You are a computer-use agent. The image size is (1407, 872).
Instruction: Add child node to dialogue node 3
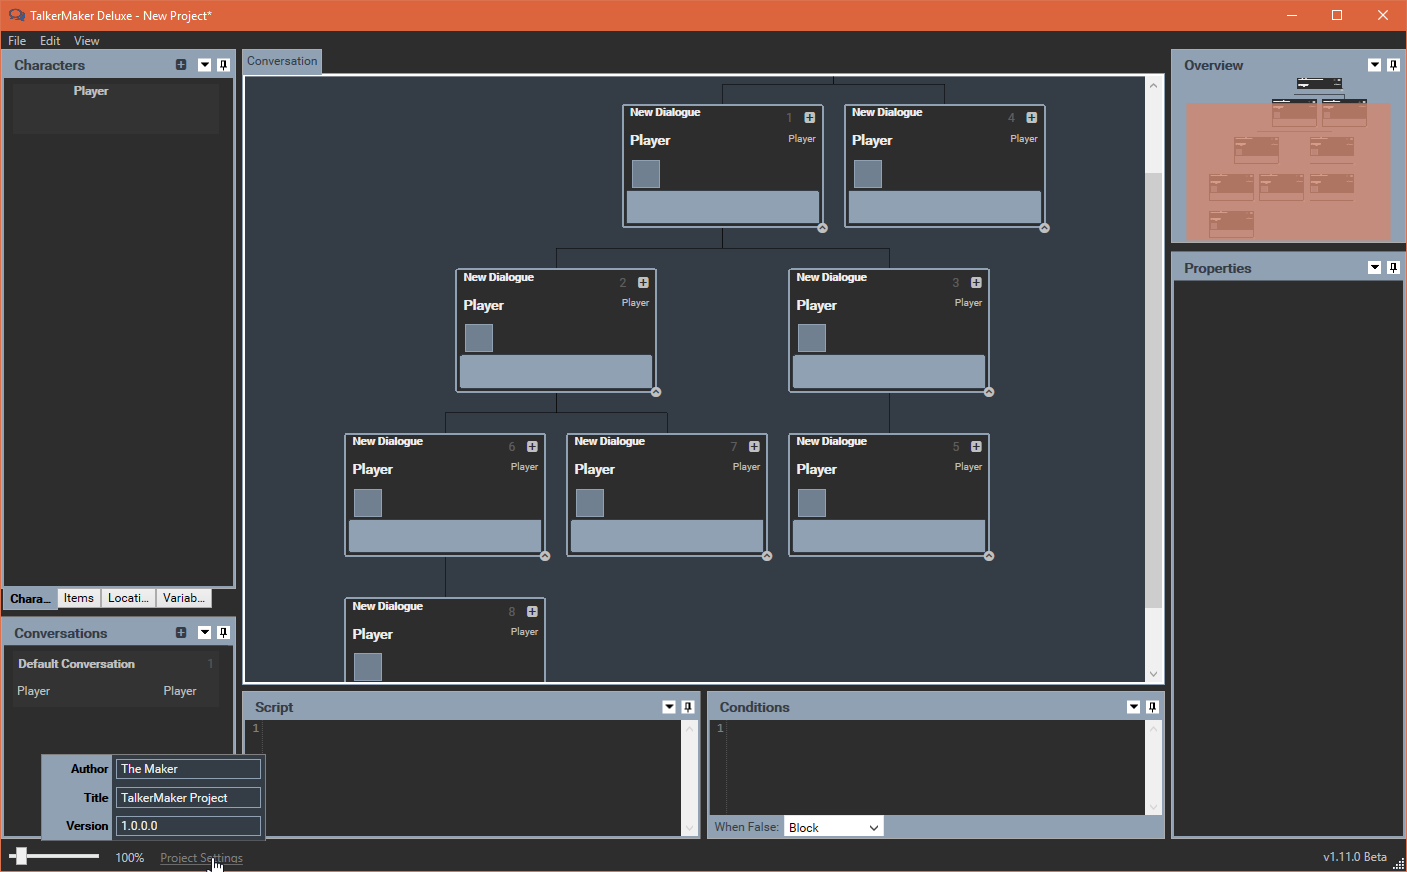976,283
